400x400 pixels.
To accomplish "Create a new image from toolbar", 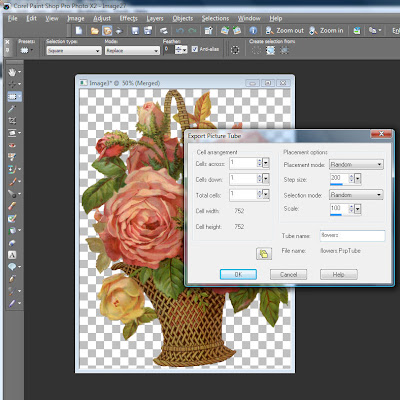I will [79, 31].
